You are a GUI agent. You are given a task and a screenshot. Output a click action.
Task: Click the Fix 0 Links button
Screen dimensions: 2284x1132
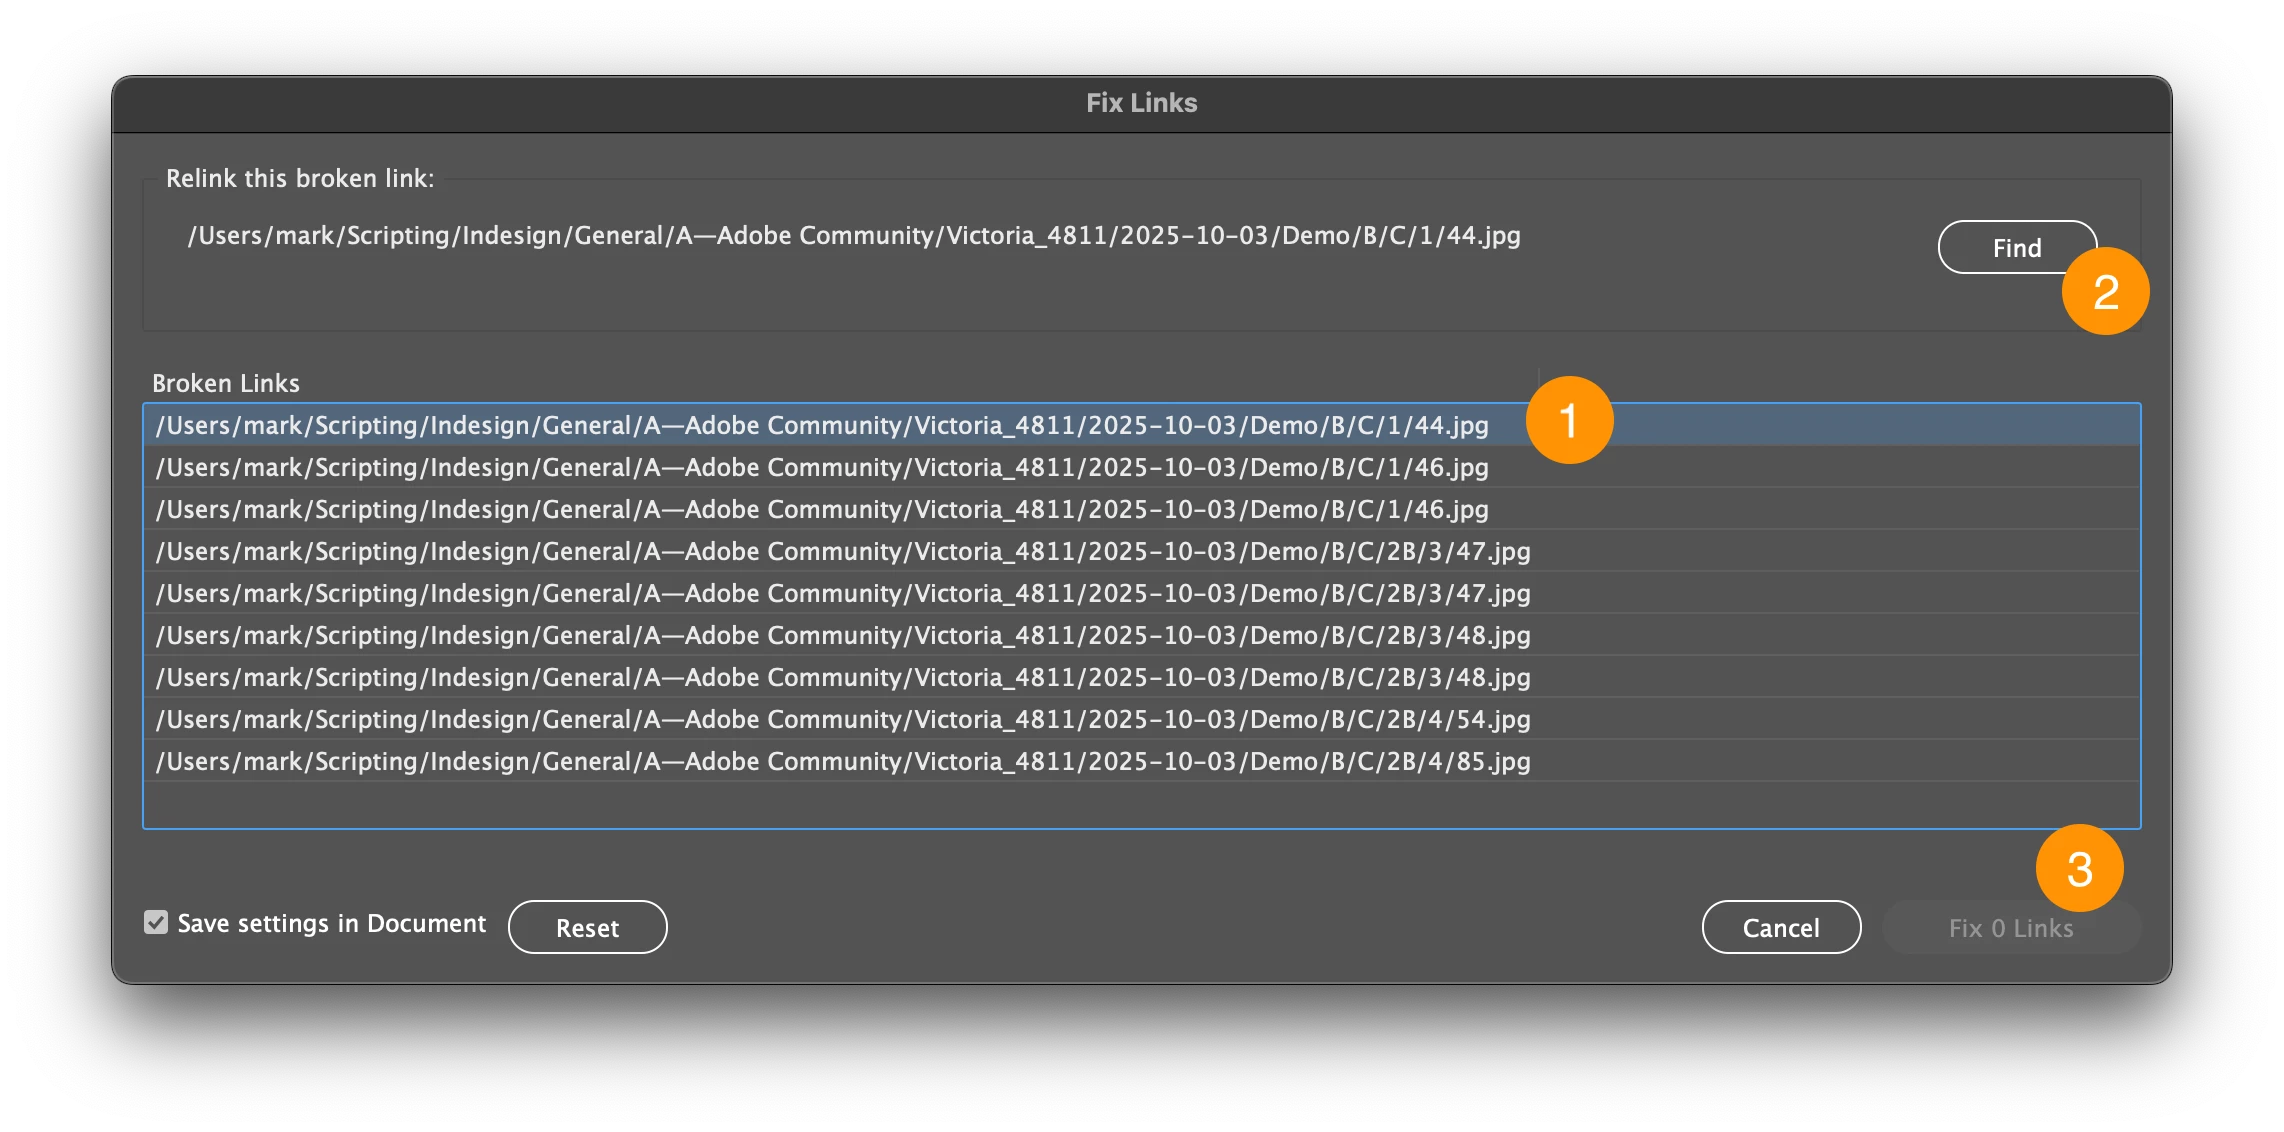pos(2010,927)
